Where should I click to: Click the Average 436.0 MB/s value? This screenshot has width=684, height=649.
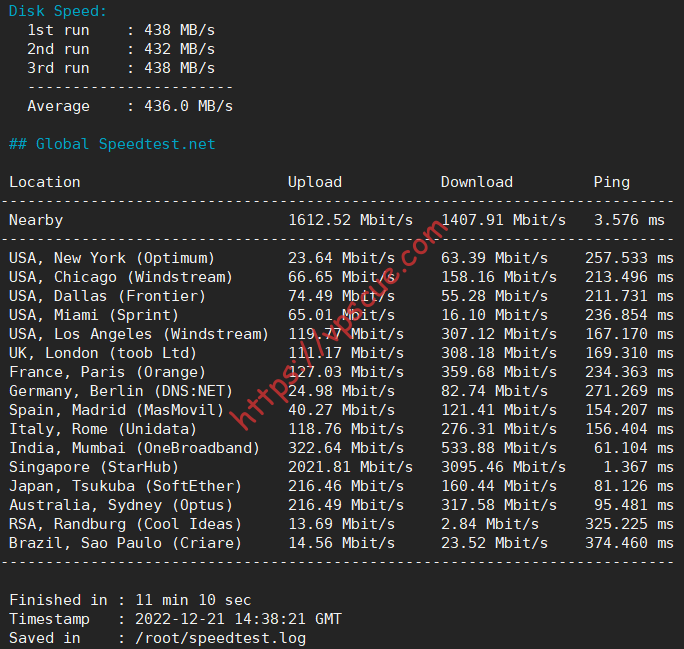(188, 106)
